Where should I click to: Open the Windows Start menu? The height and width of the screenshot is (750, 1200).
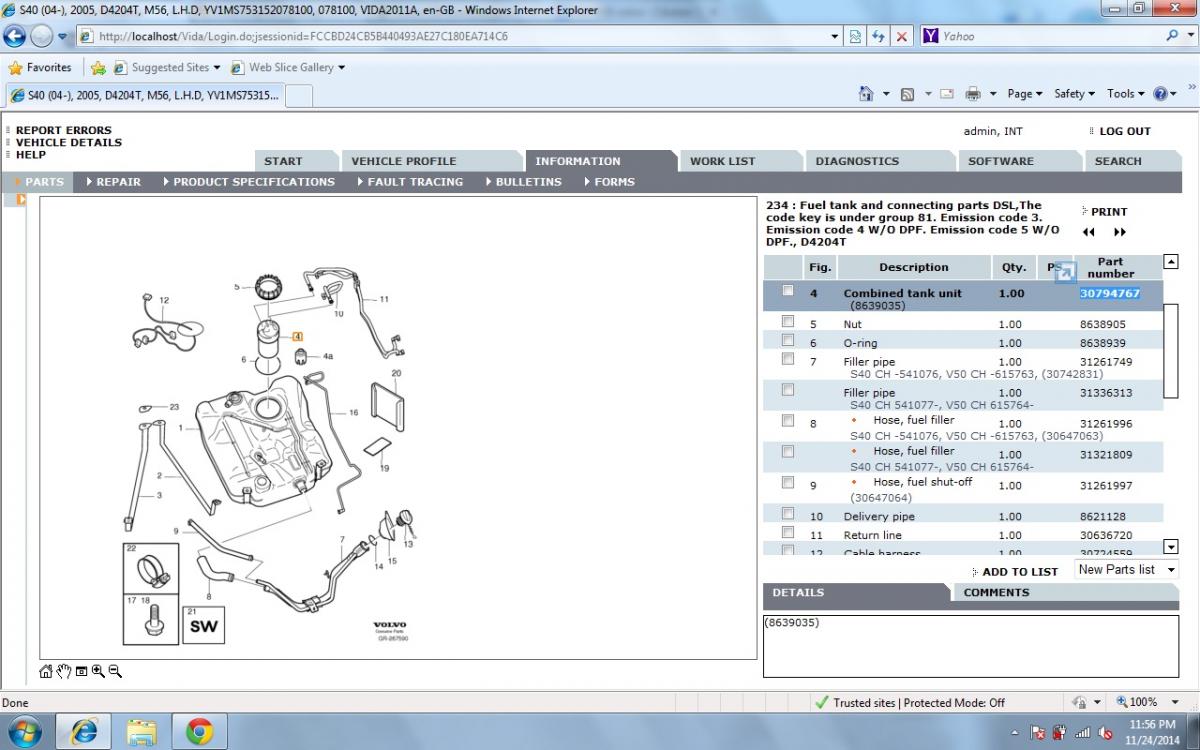click(23, 731)
